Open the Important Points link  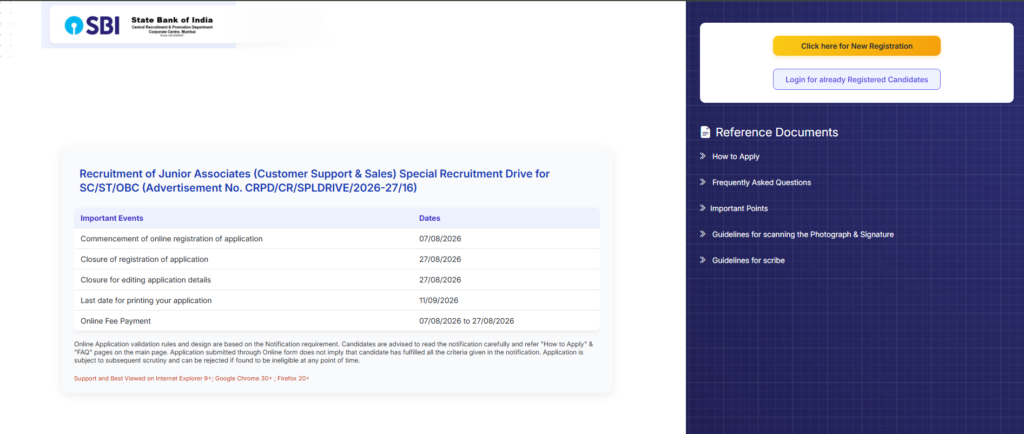739,208
